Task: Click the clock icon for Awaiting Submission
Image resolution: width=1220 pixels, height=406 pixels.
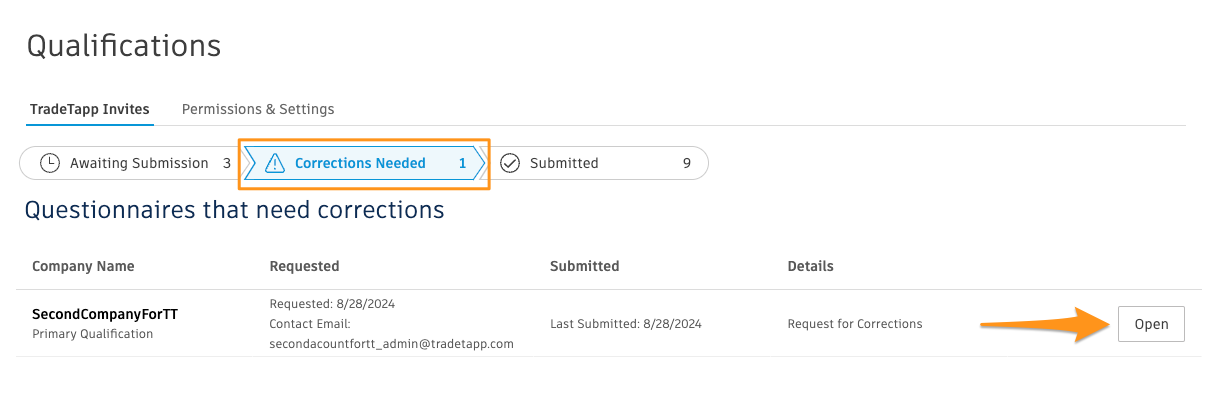Action: pyautogui.click(x=49, y=163)
